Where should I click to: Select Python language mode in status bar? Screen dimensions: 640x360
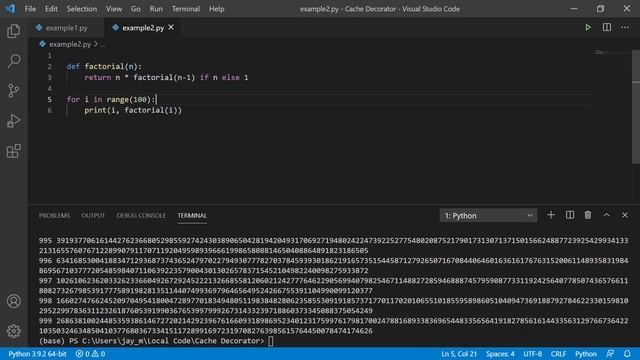coord(586,354)
